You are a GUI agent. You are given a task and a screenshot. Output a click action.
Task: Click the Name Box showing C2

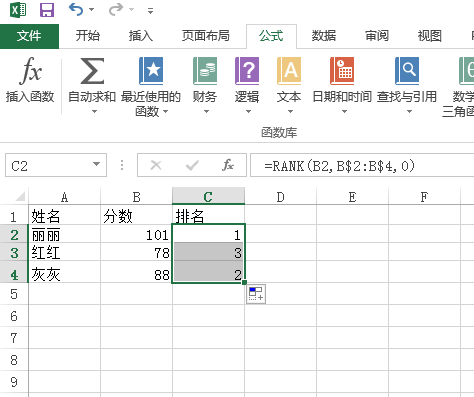pyautogui.click(x=49, y=165)
